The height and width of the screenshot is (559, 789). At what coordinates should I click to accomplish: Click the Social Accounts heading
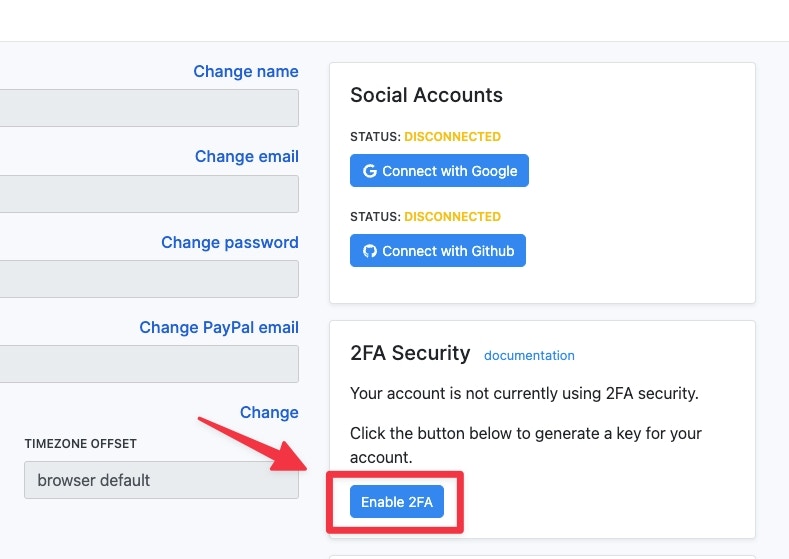click(x=426, y=95)
